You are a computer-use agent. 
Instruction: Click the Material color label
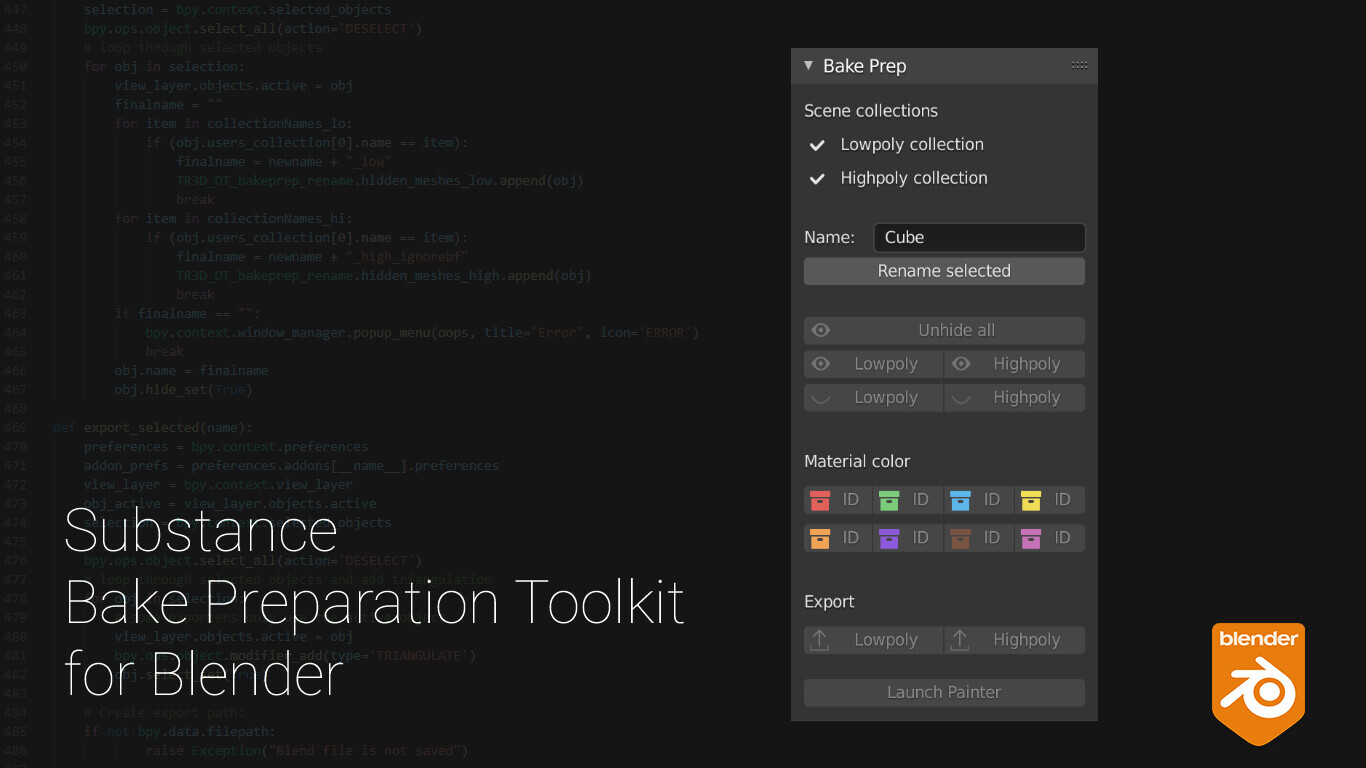857,461
